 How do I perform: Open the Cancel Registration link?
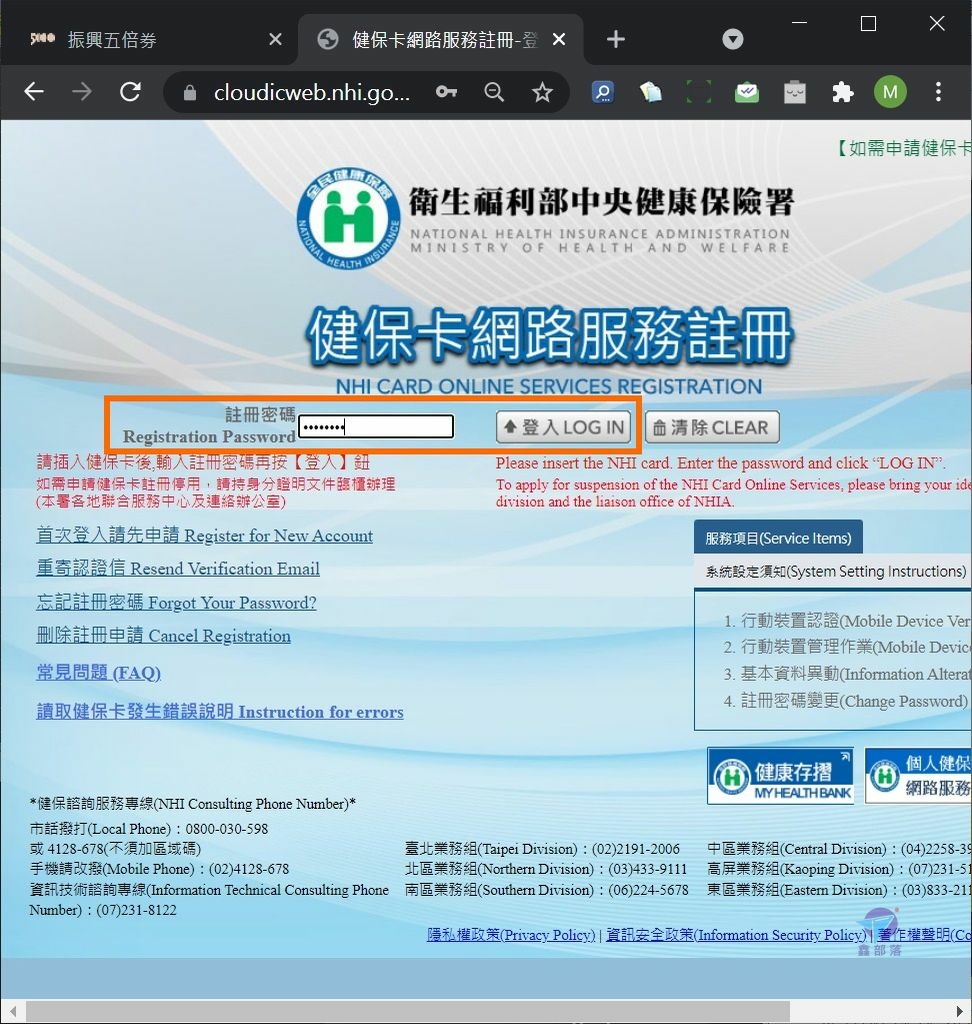click(x=163, y=635)
